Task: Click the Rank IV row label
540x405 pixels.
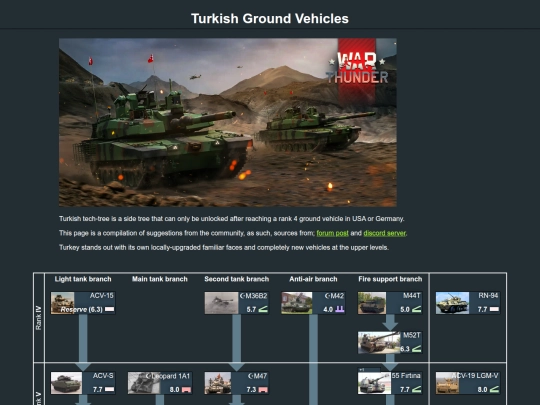Action: pos(39,318)
